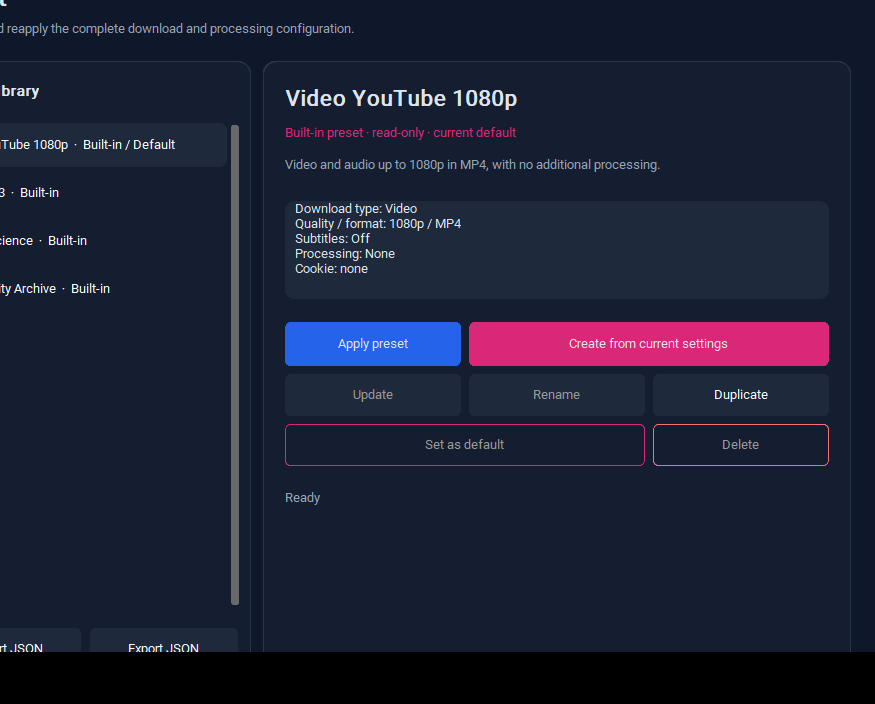Click 'Quality / format: 1080p / MP4' line
The height and width of the screenshot is (704, 875).
[378, 224]
